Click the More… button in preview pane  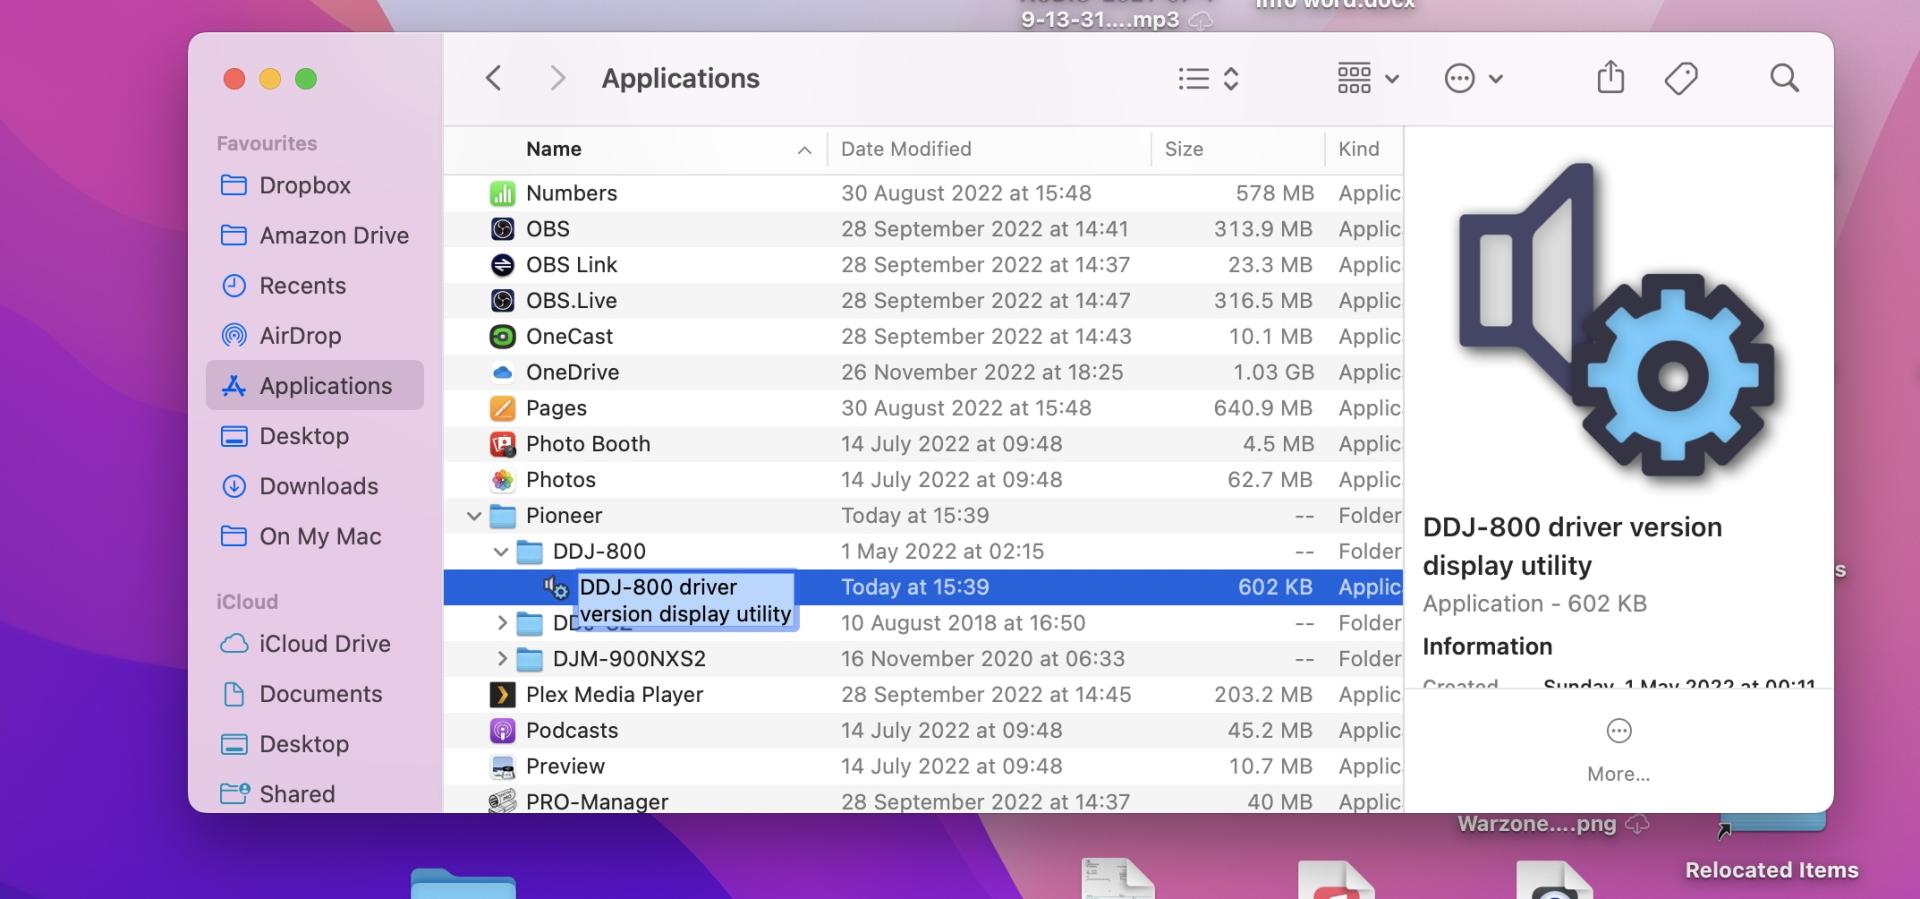tap(1618, 750)
